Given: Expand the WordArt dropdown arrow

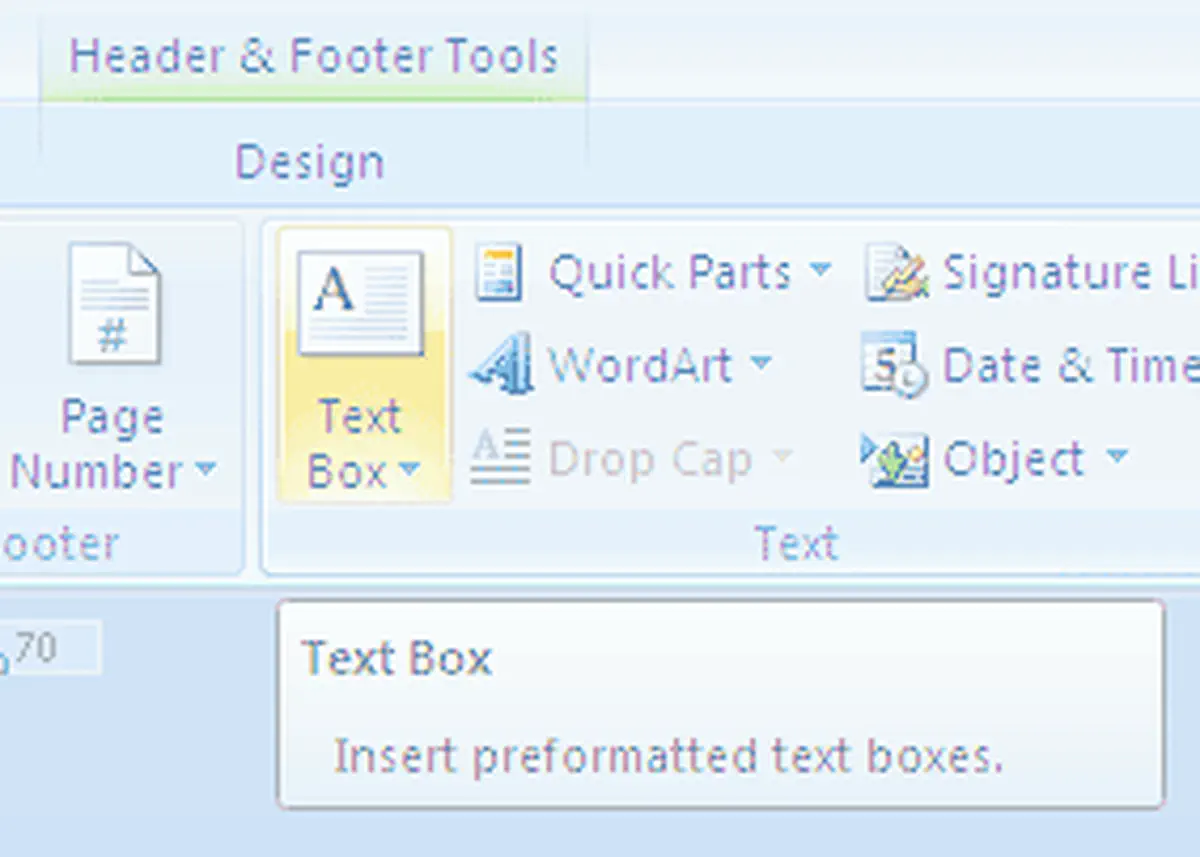Looking at the screenshot, I should [x=761, y=361].
